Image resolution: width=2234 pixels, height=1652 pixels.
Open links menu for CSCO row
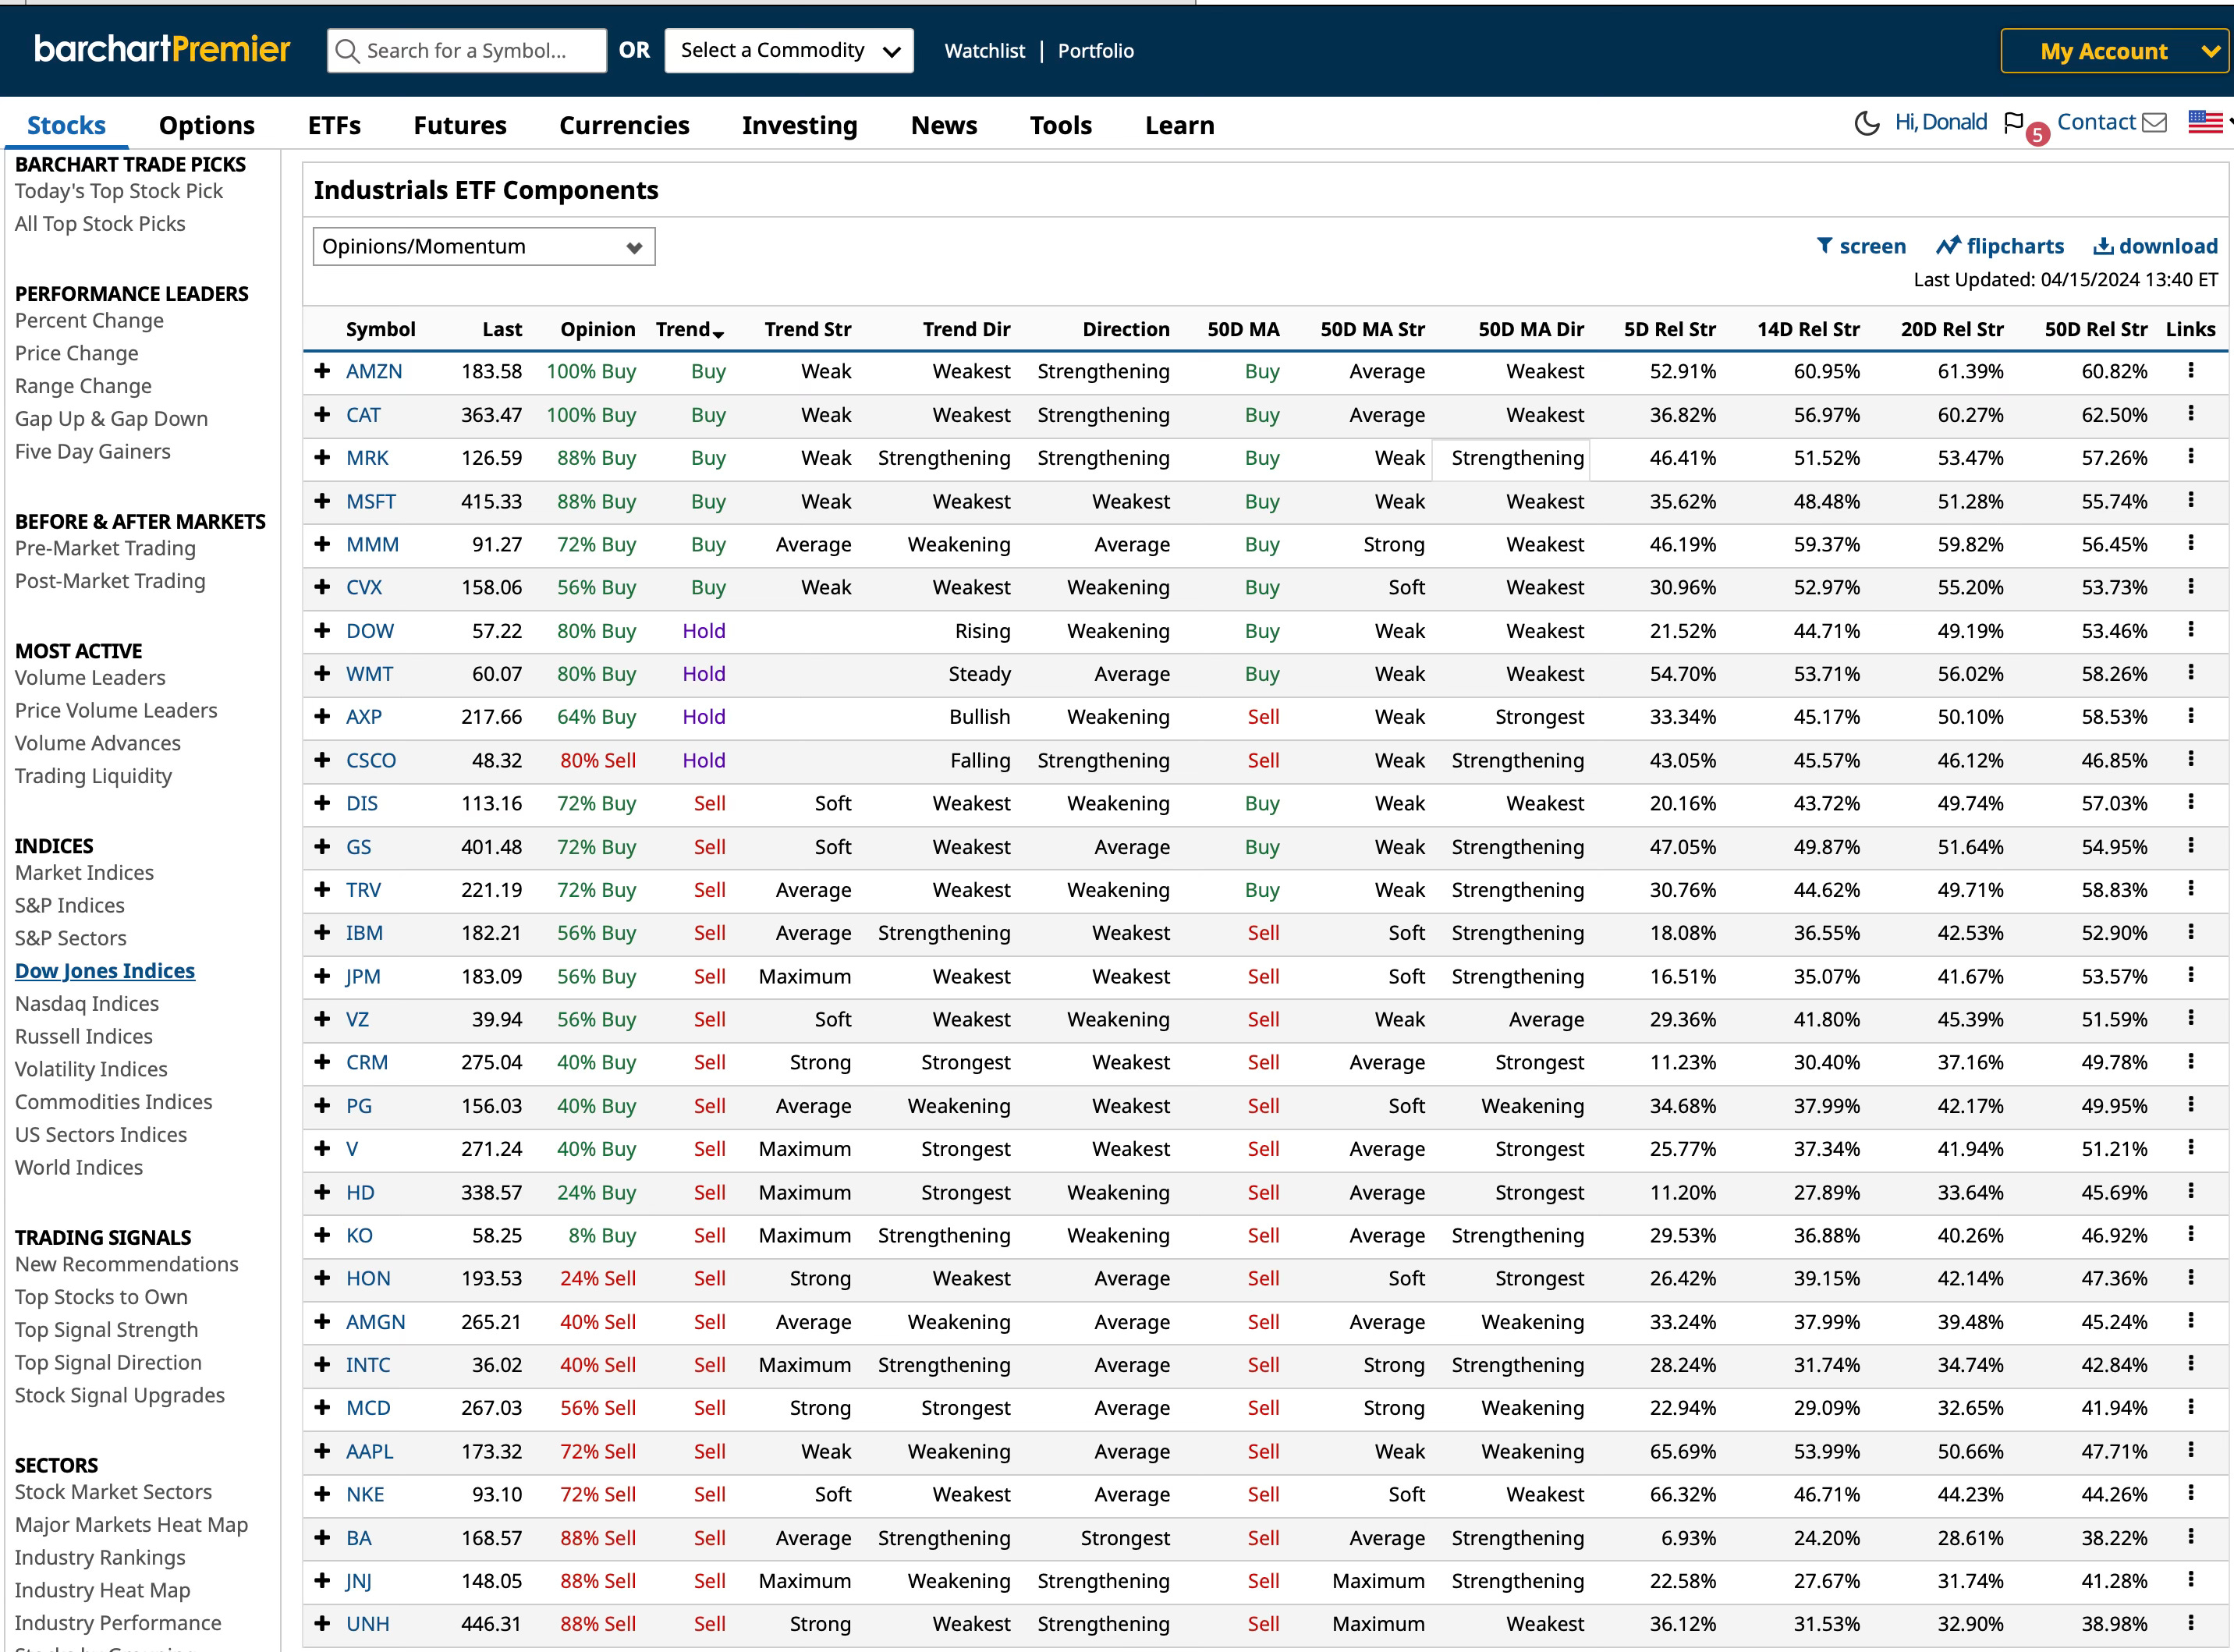click(2191, 760)
